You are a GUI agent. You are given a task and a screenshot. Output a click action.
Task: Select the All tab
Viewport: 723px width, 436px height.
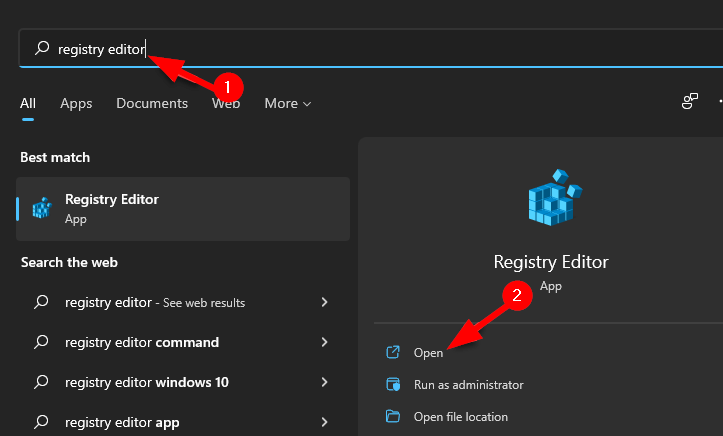(x=28, y=103)
